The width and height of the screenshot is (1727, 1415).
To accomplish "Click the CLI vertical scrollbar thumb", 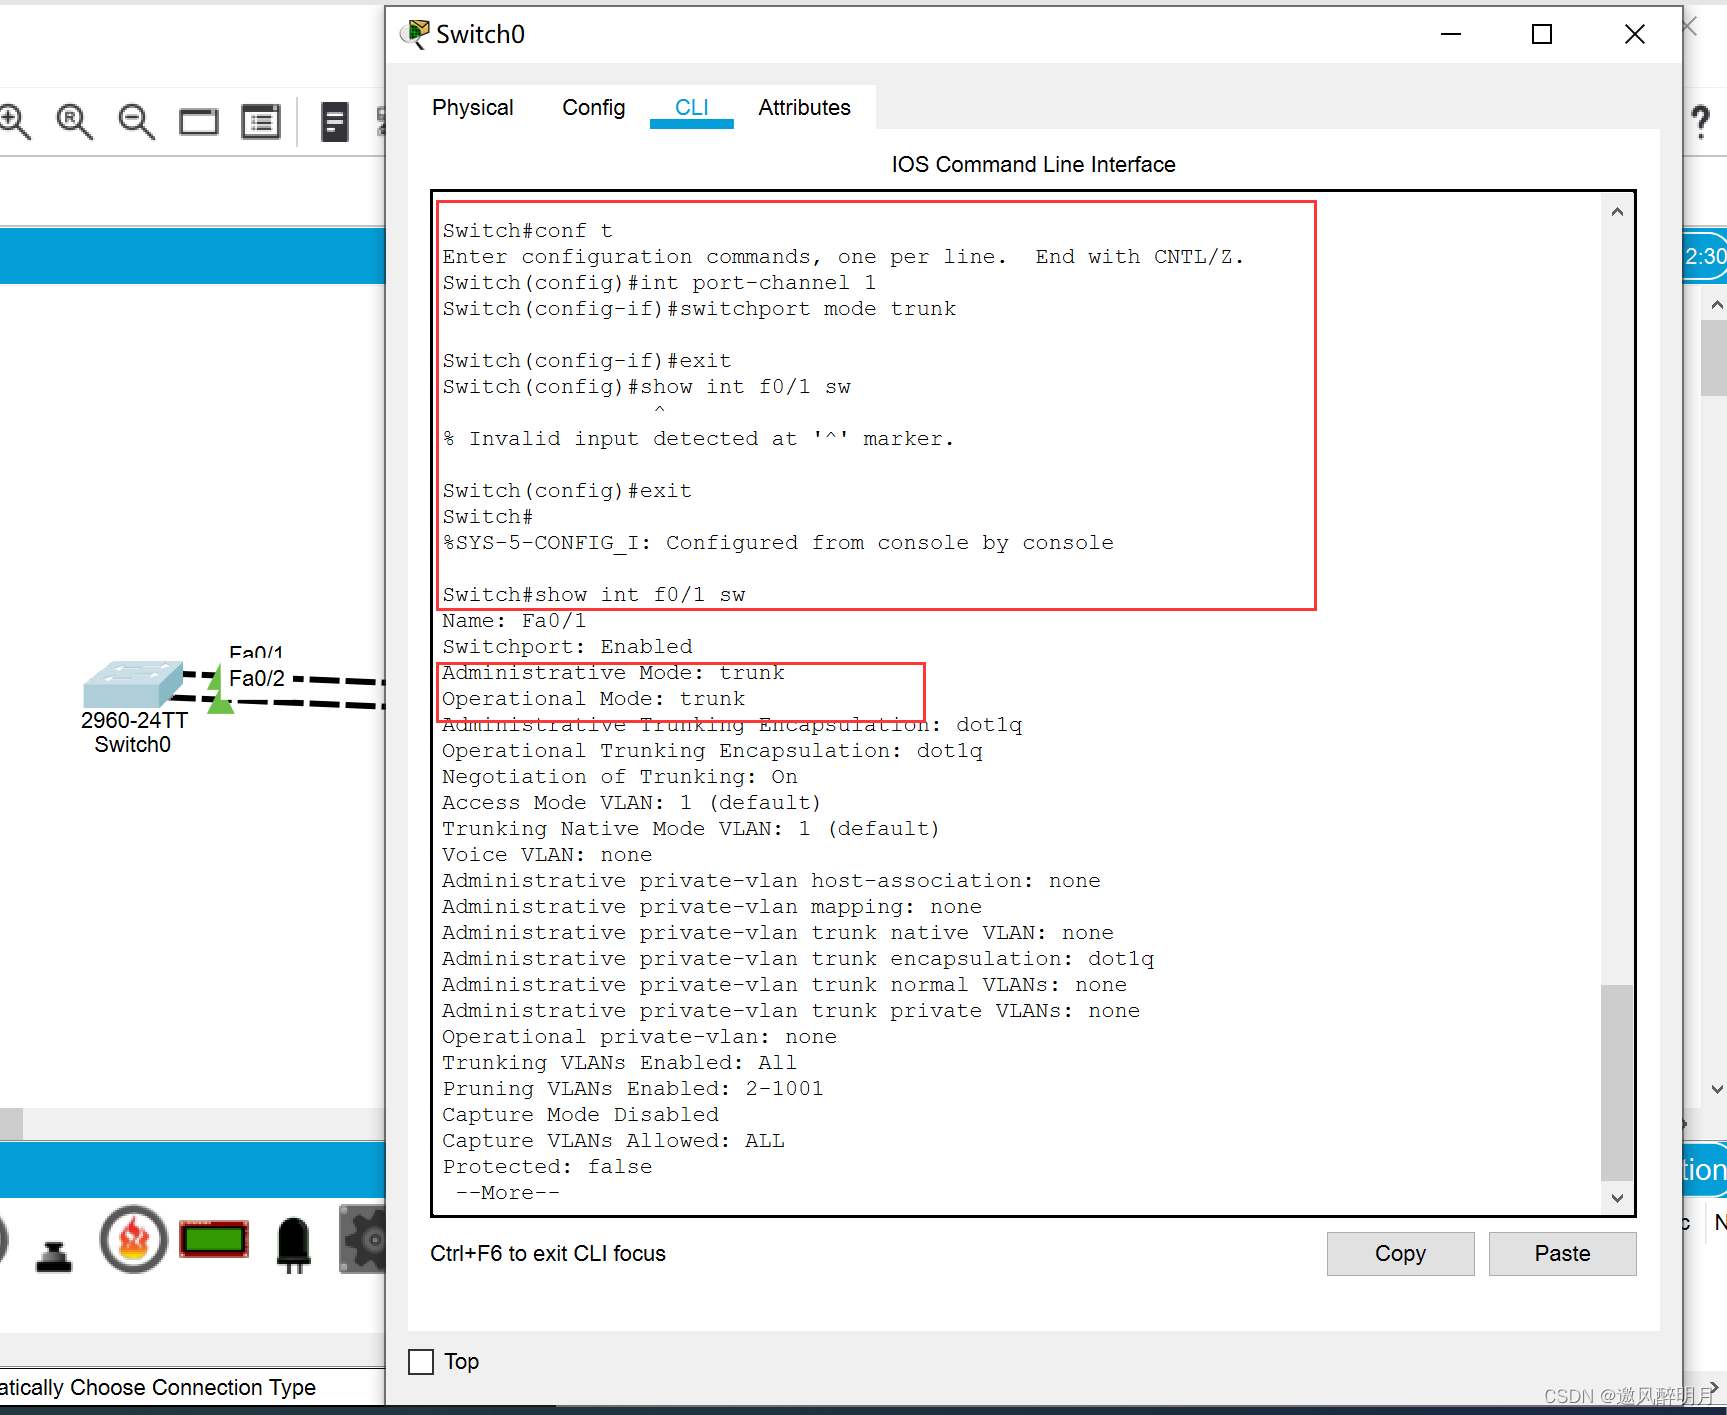I will coord(1617,1082).
